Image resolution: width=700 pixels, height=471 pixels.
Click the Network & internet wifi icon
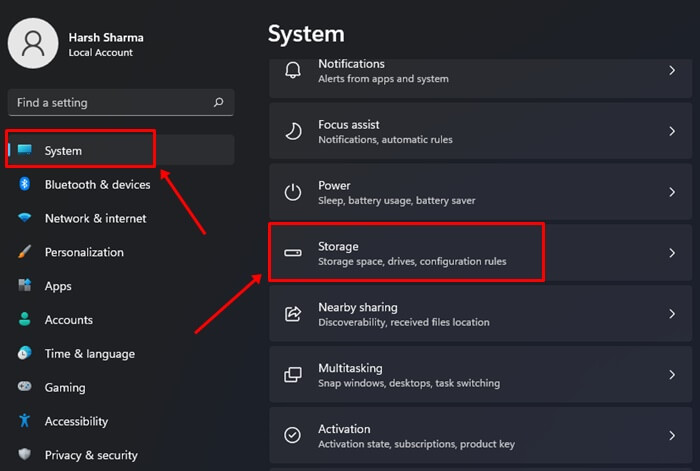click(x=25, y=218)
